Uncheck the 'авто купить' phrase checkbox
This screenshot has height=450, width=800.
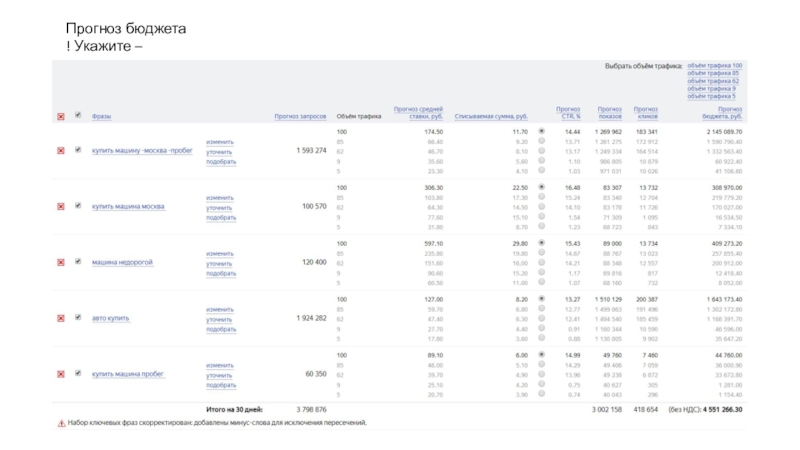click(x=78, y=318)
